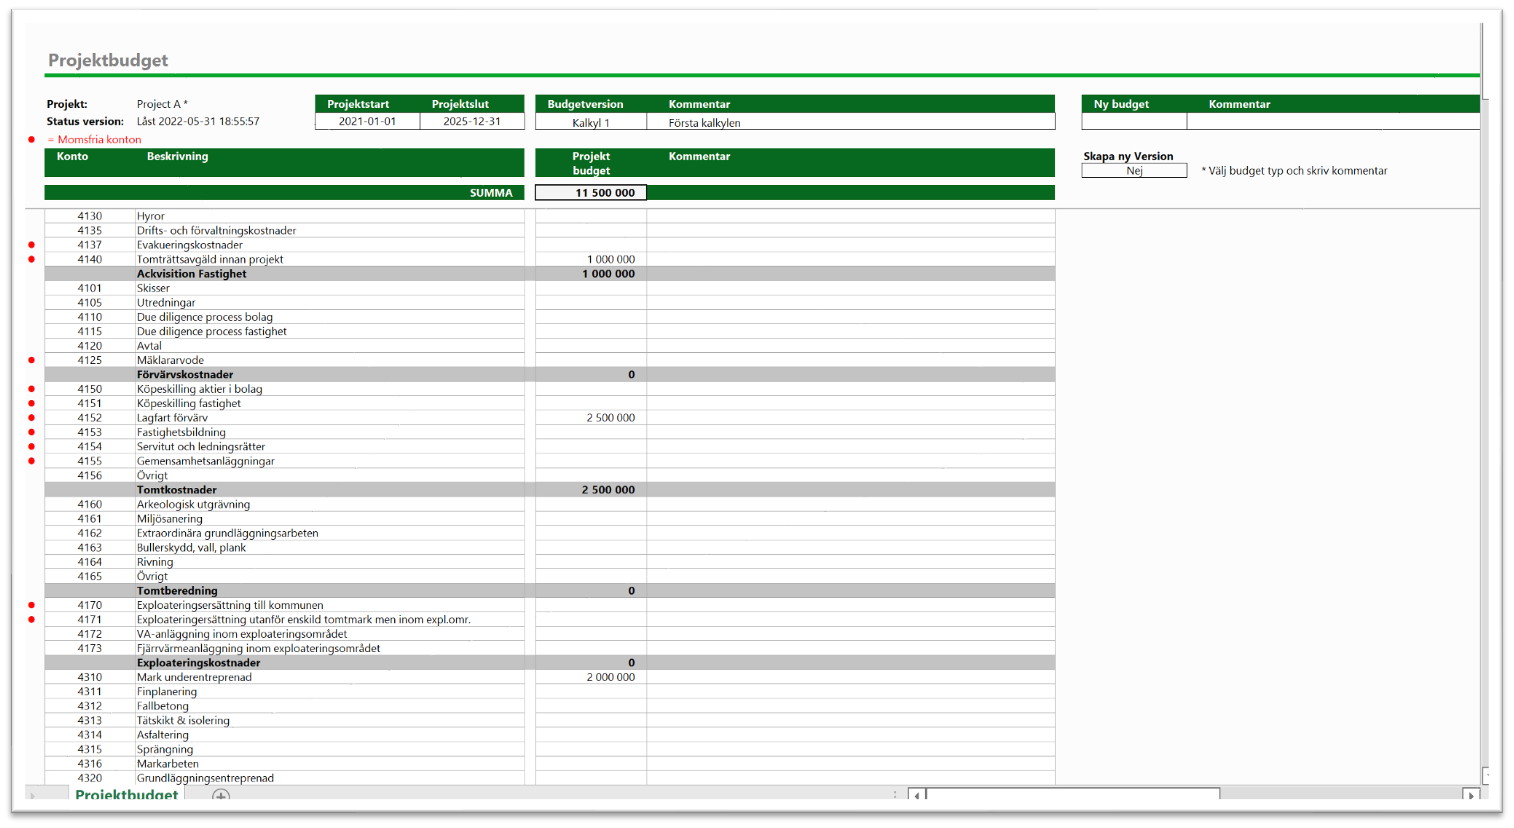Select account number 4156 cell

90,476
